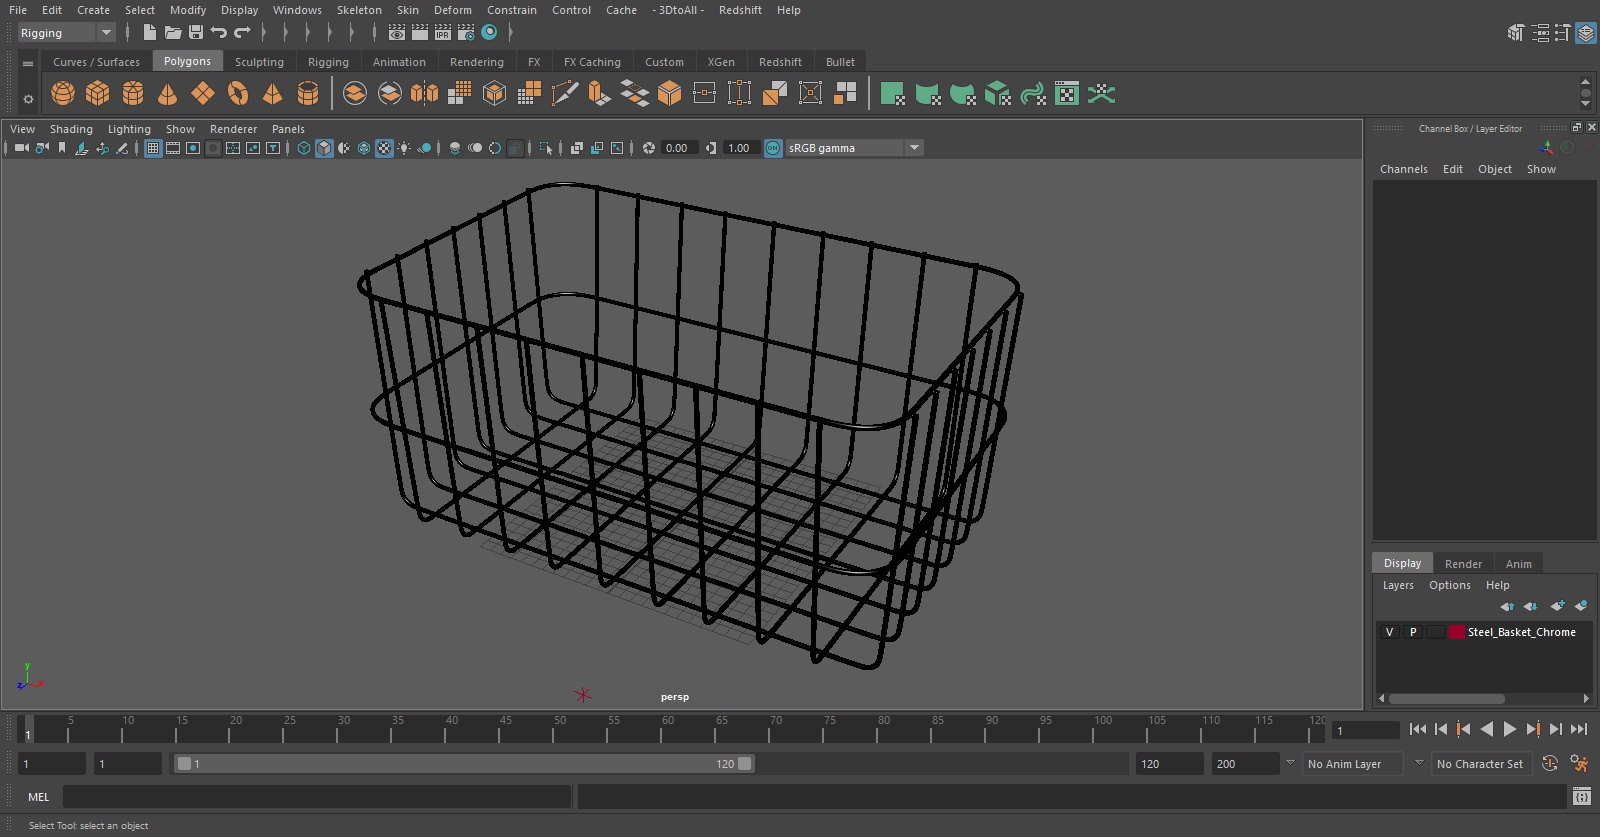Click the Redo arrow icon

click(242, 33)
